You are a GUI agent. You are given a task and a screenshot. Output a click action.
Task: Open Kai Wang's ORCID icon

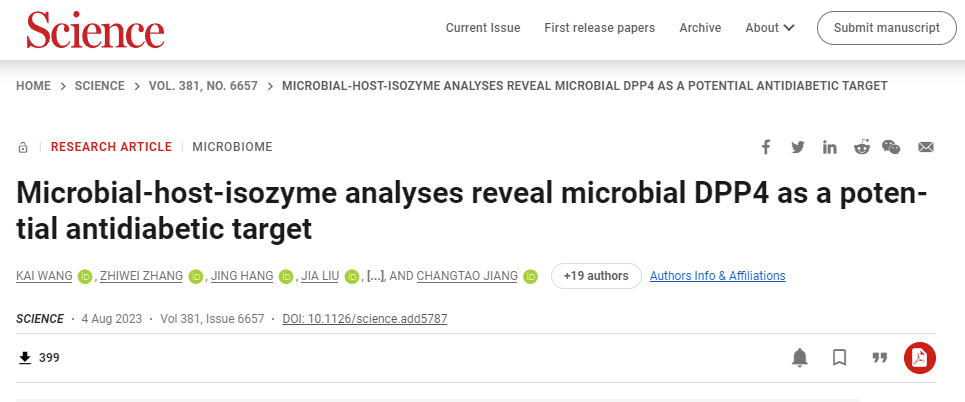(x=85, y=276)
